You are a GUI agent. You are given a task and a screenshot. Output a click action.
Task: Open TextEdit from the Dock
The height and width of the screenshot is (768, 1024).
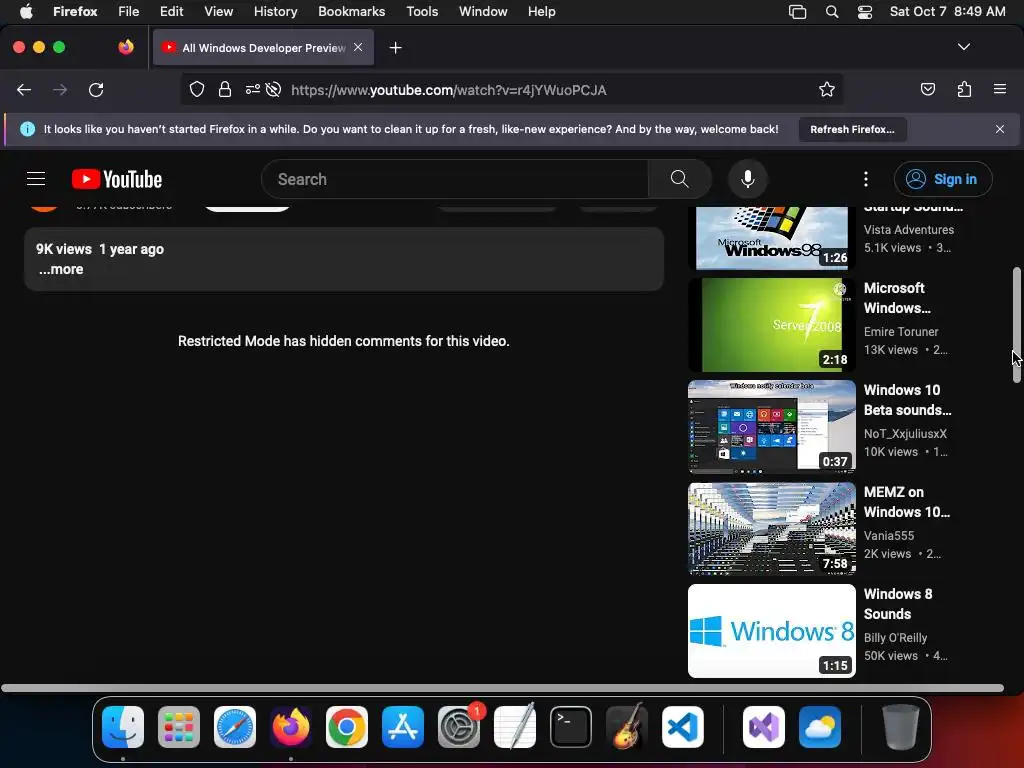515,727
